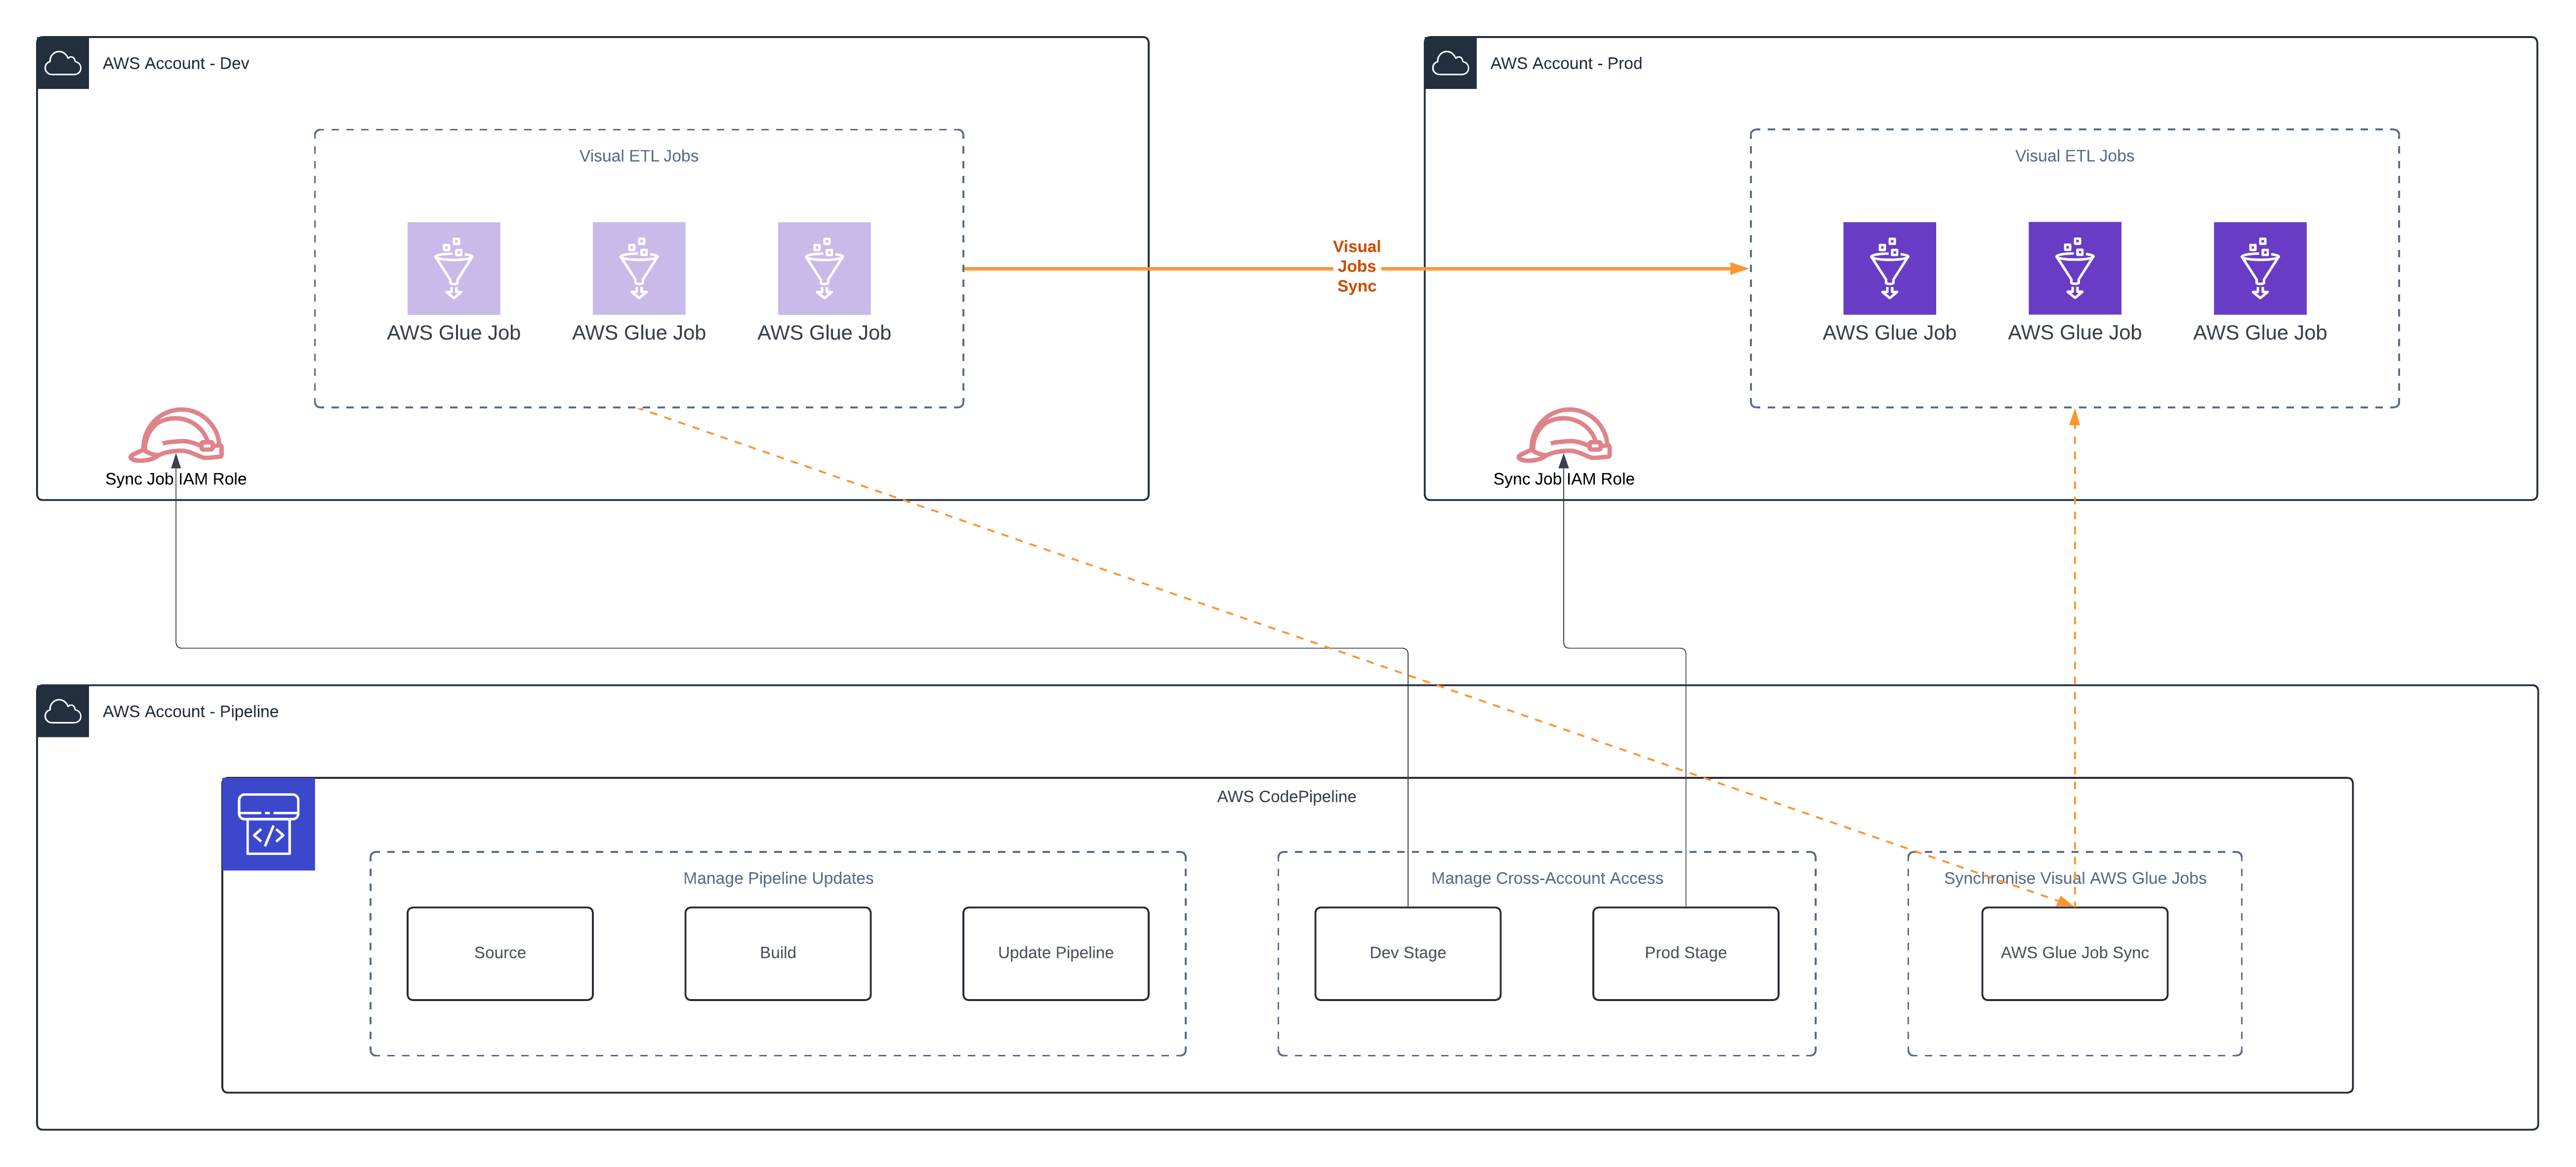The image size is (2576, 1167).
Task: Click the cloud icon on AWS Account - Prod
Action: (x=1450, y=63)
